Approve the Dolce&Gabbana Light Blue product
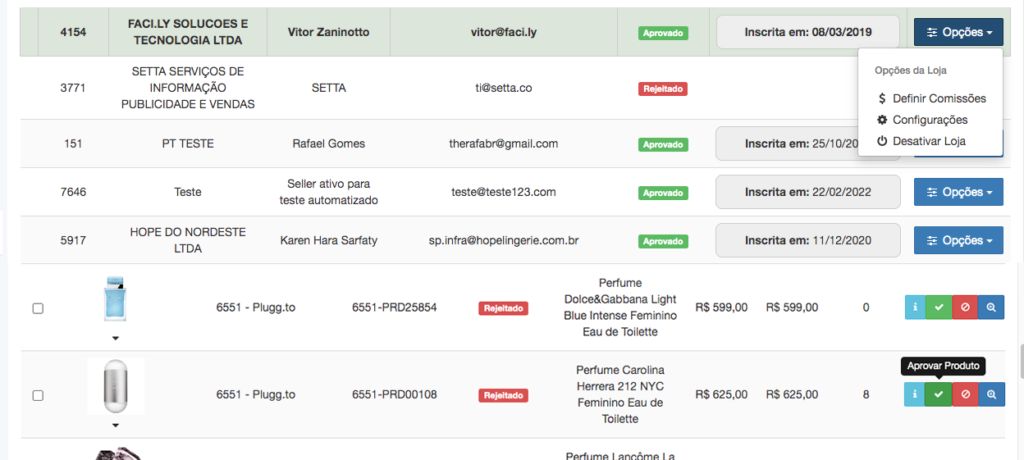 coord(939,308)
